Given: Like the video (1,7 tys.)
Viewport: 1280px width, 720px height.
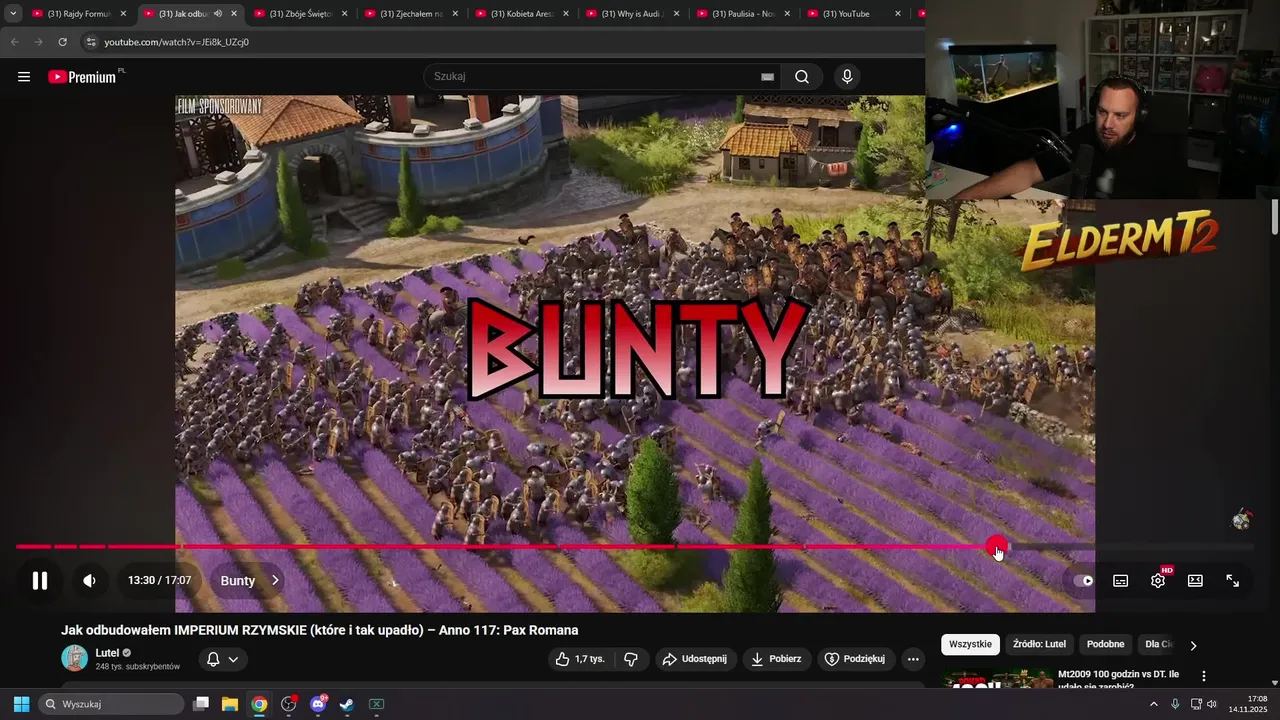Looking at the screenshot, I should tap(580, 659).
